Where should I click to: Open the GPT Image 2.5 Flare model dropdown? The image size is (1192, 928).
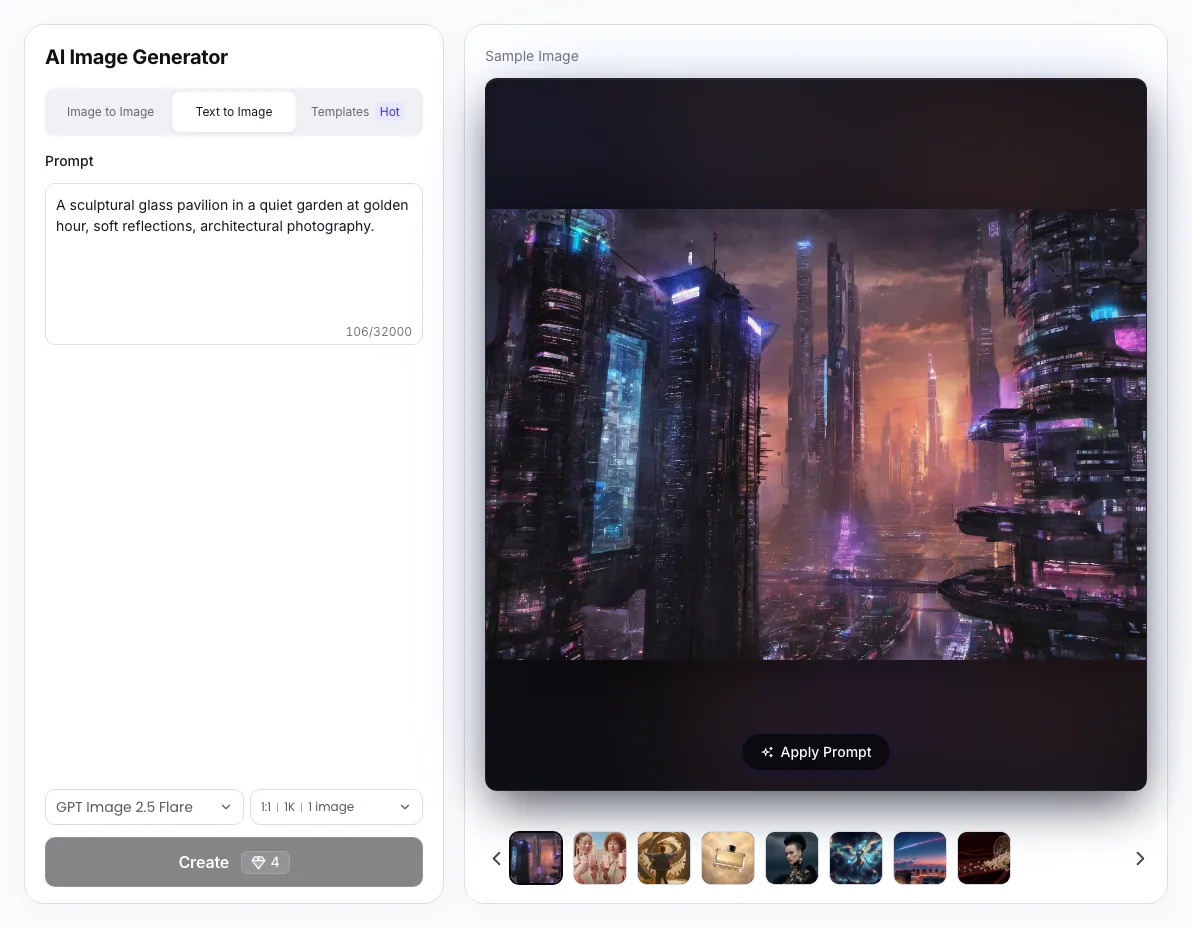[x=144, y=806]
